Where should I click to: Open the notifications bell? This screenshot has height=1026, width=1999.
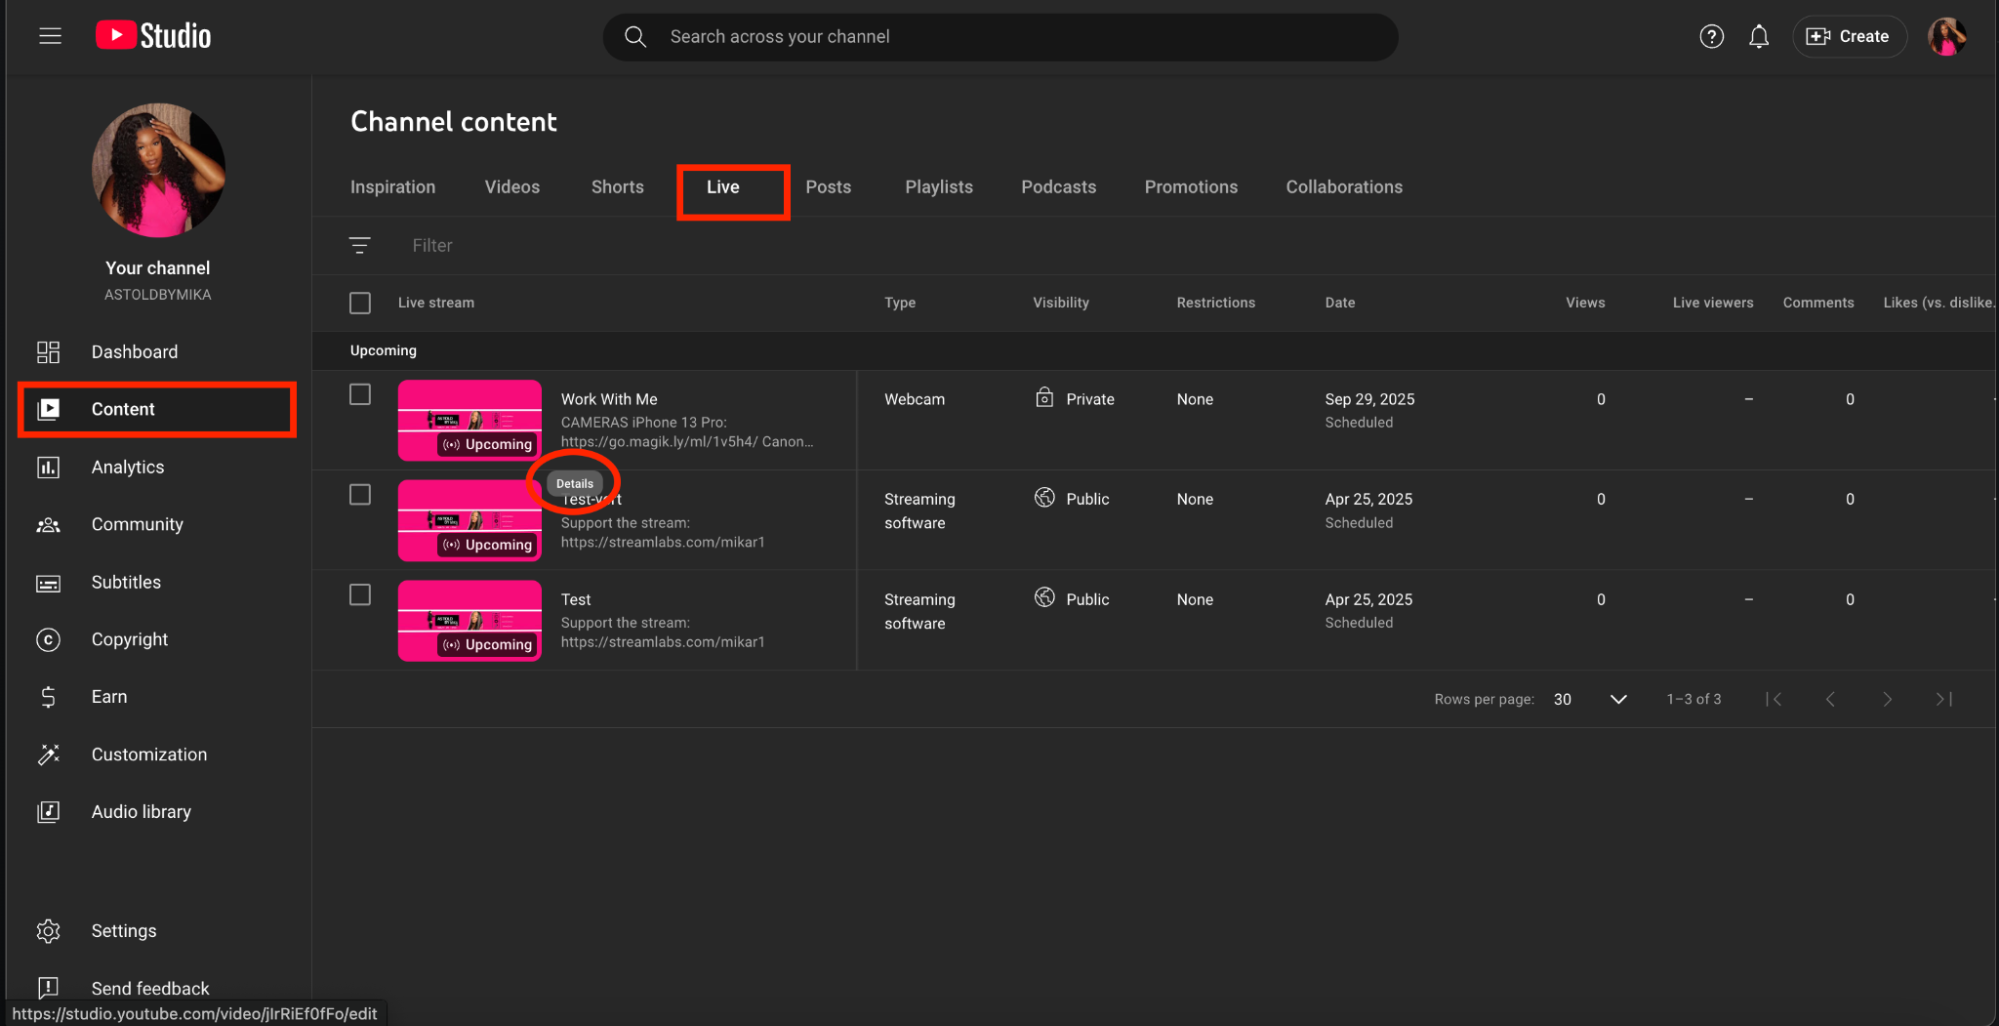[1758, 37]
